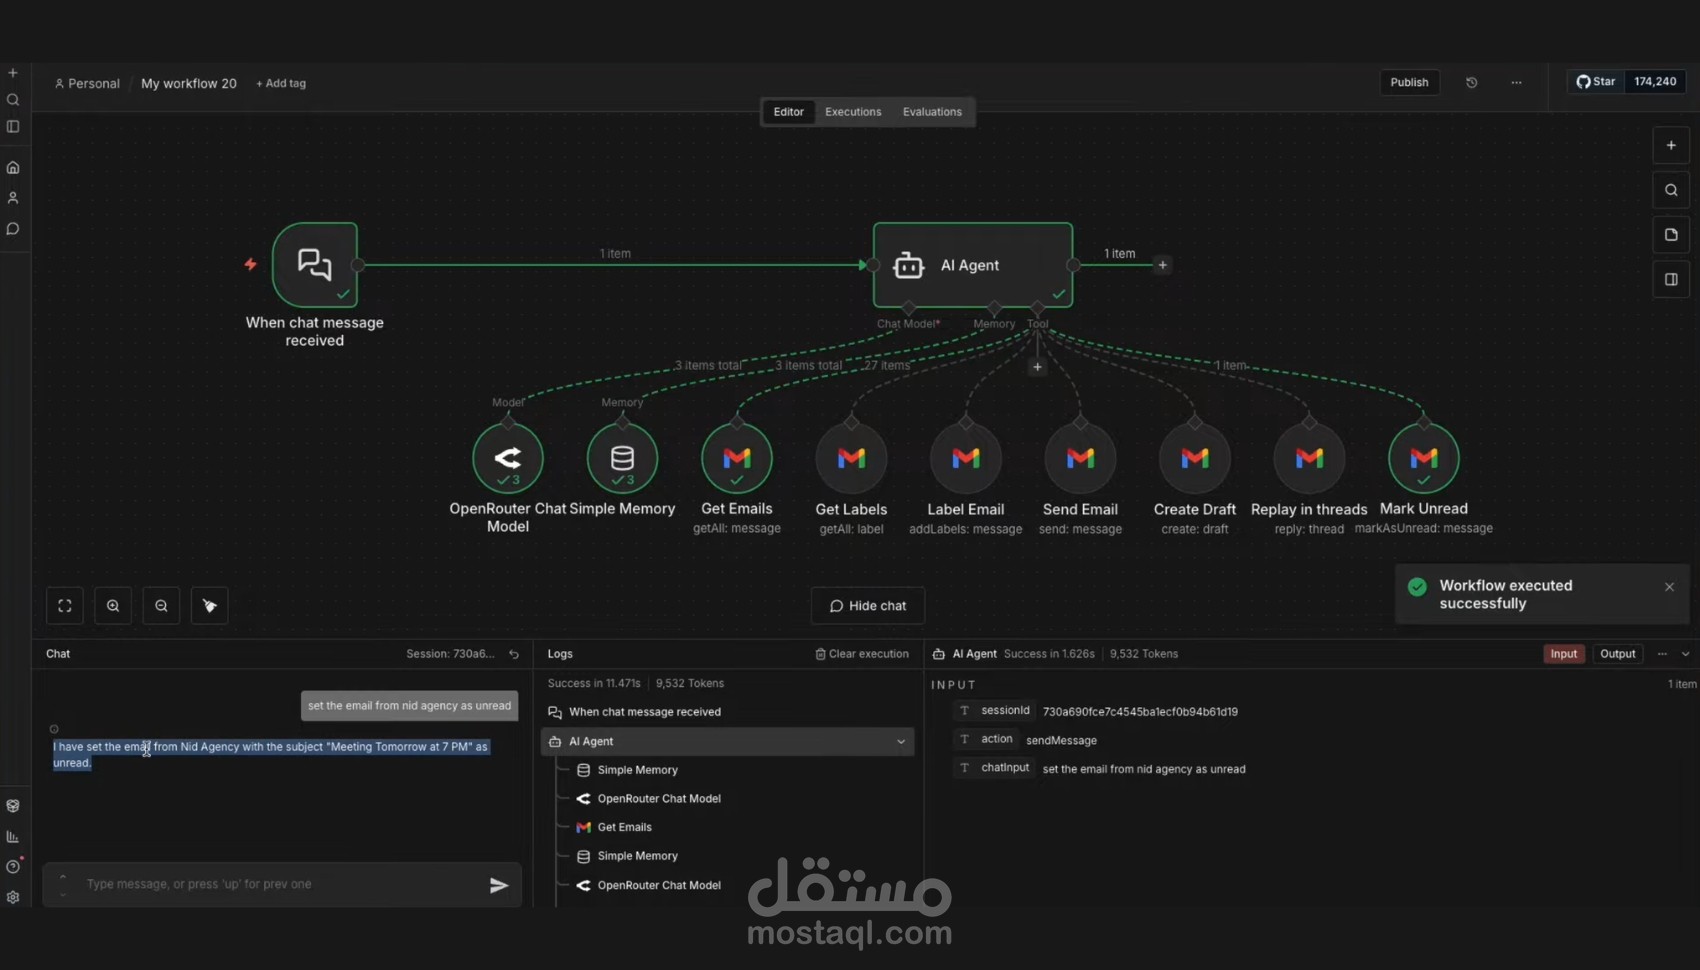
Task: Collapse the AI Agent log row chevron
Action: [901, 742]
